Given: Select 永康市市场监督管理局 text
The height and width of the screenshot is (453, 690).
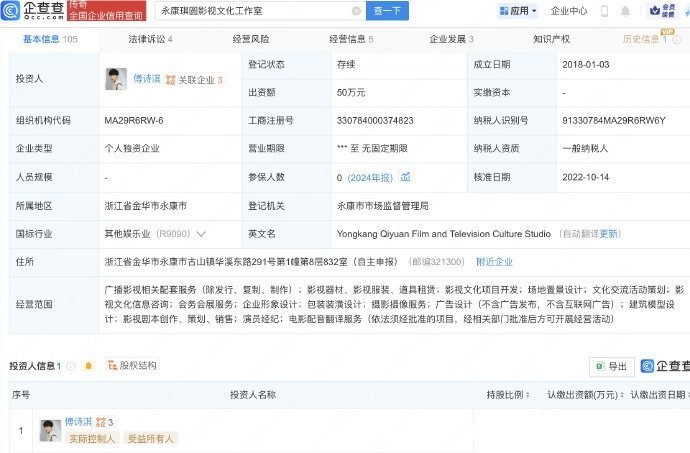Looking at the screenshot, I should pos(382,206).
